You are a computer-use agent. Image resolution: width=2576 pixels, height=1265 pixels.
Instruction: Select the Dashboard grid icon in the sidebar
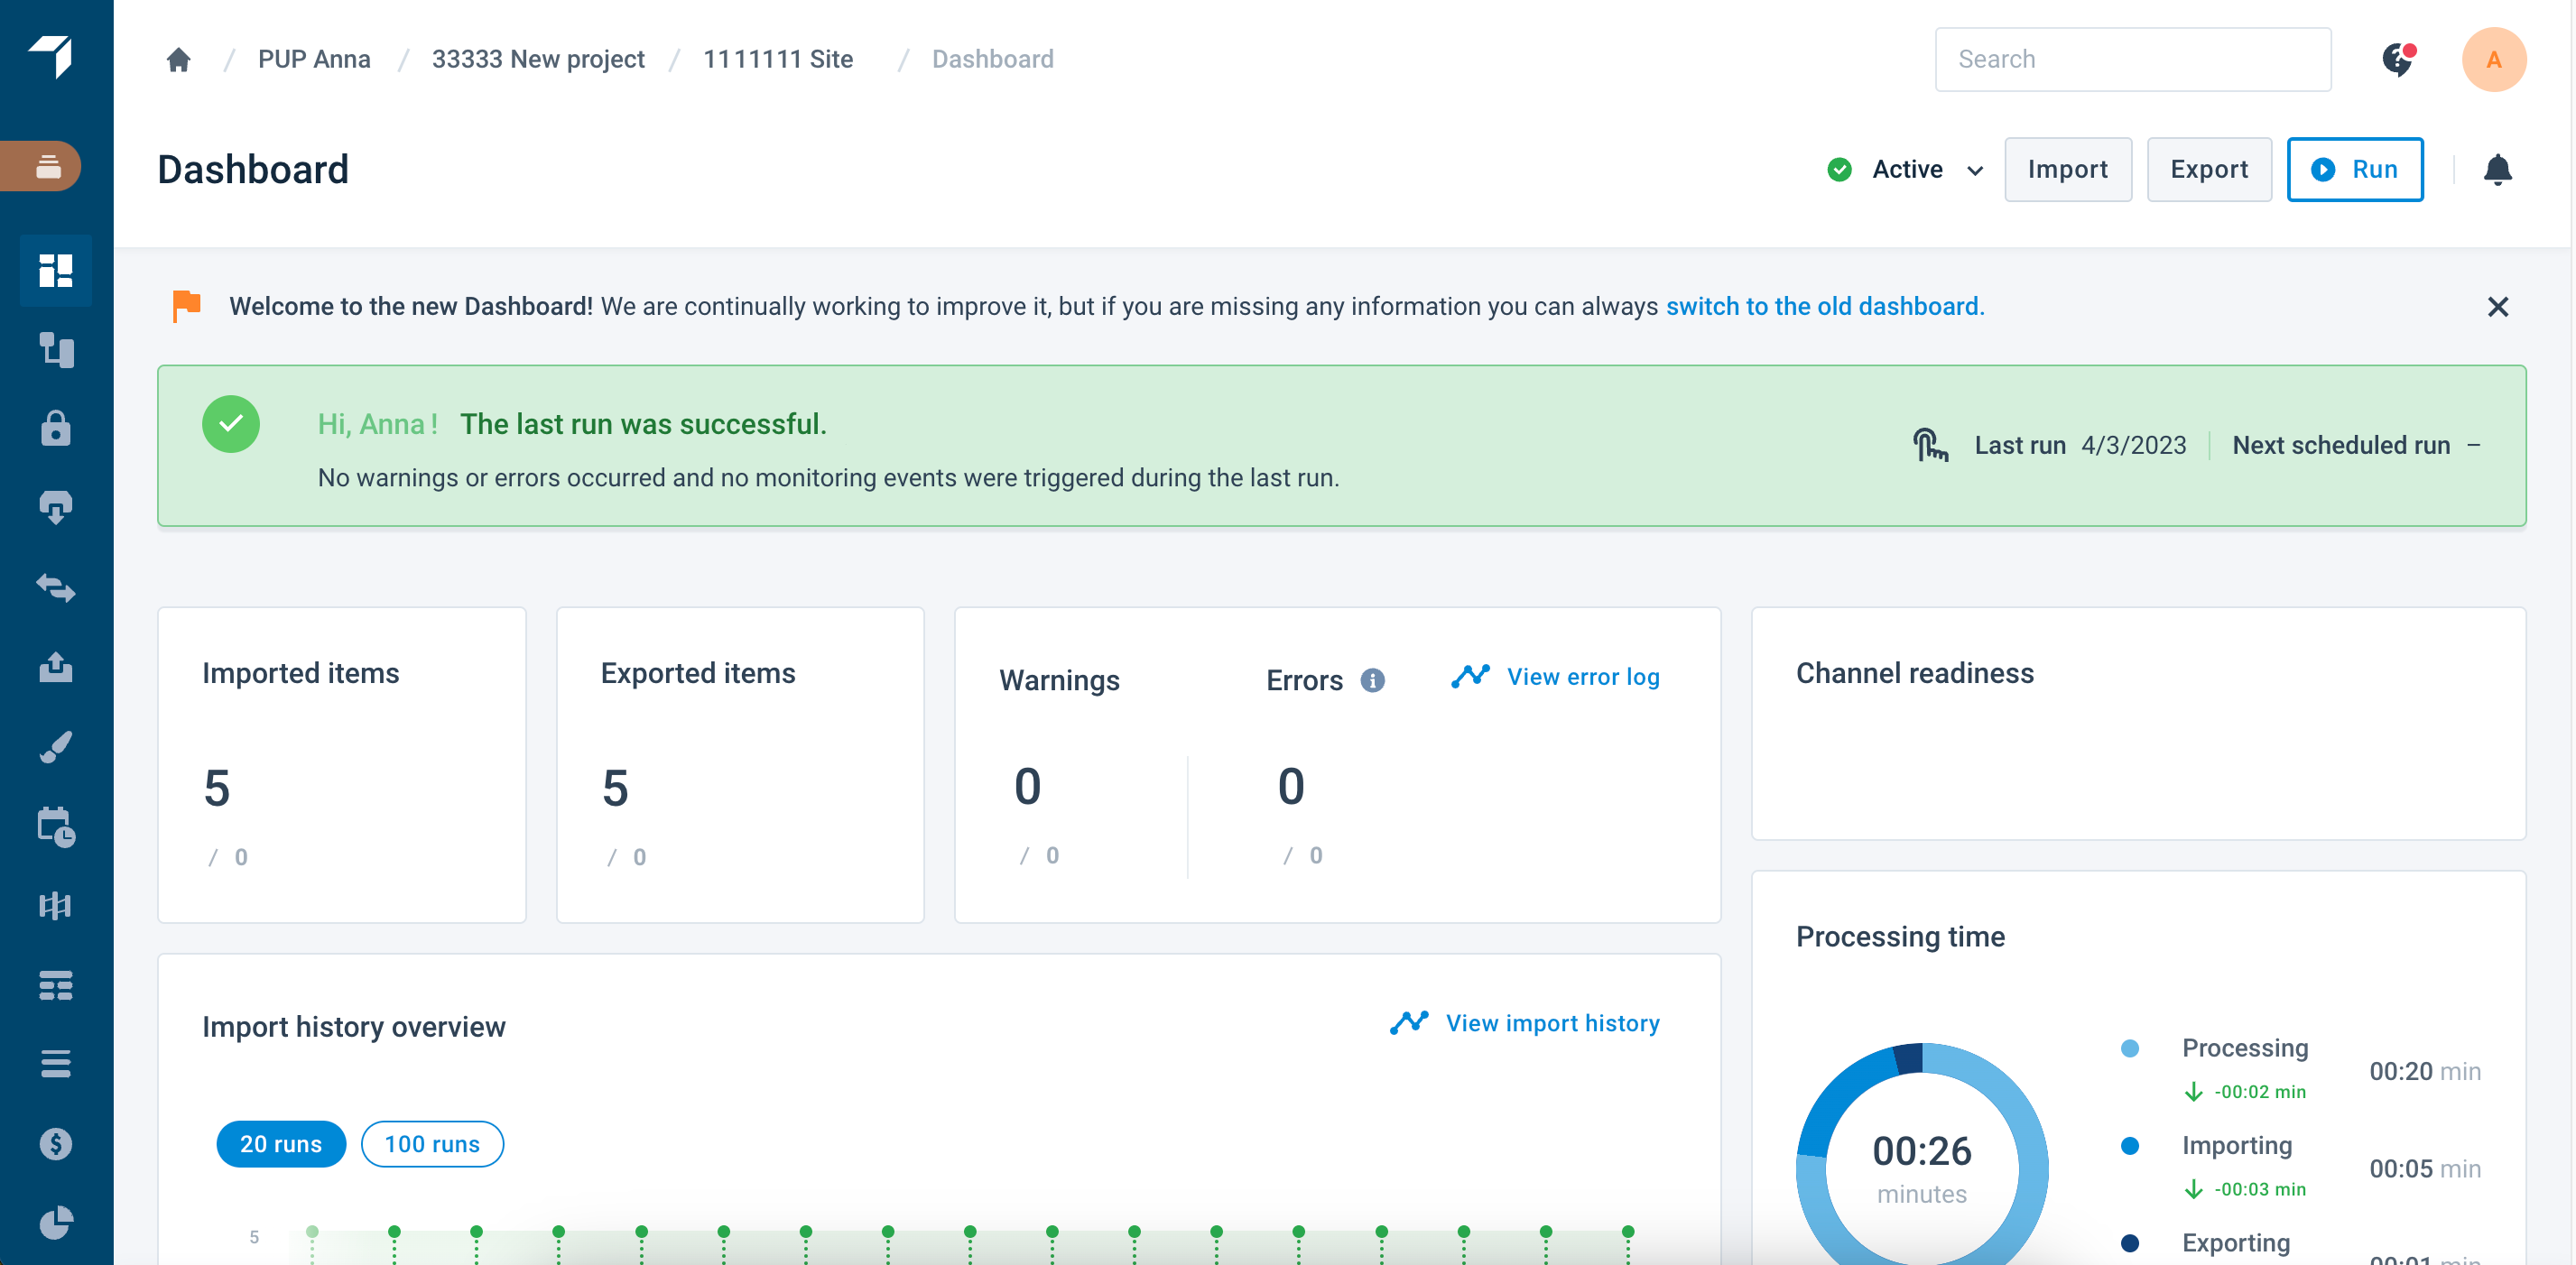tap(56, 270)
